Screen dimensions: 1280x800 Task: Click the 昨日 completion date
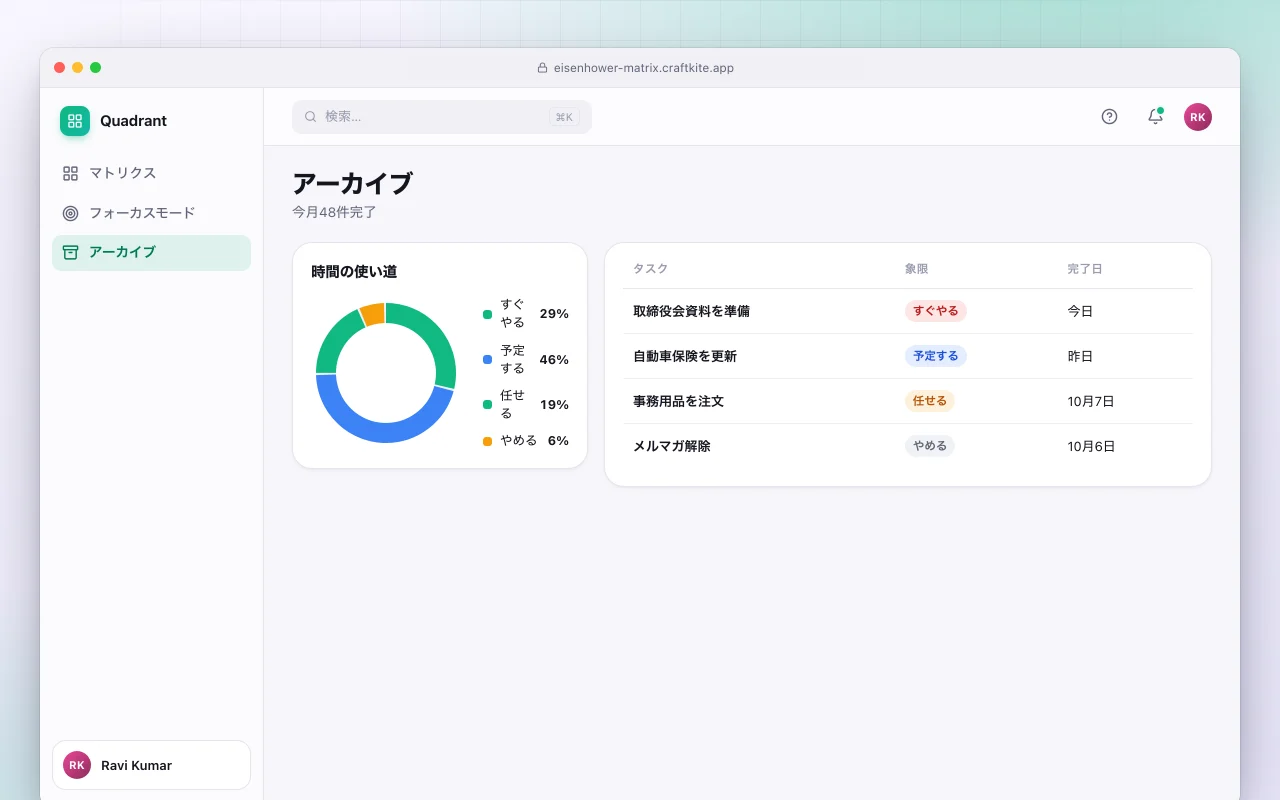click(1080, 356)
